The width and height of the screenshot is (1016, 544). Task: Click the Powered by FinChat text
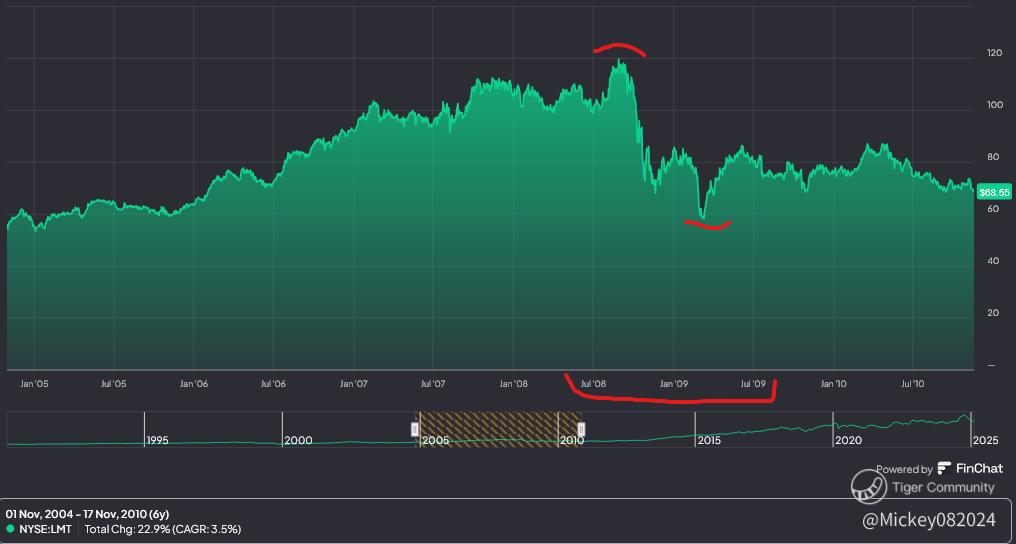940,469
